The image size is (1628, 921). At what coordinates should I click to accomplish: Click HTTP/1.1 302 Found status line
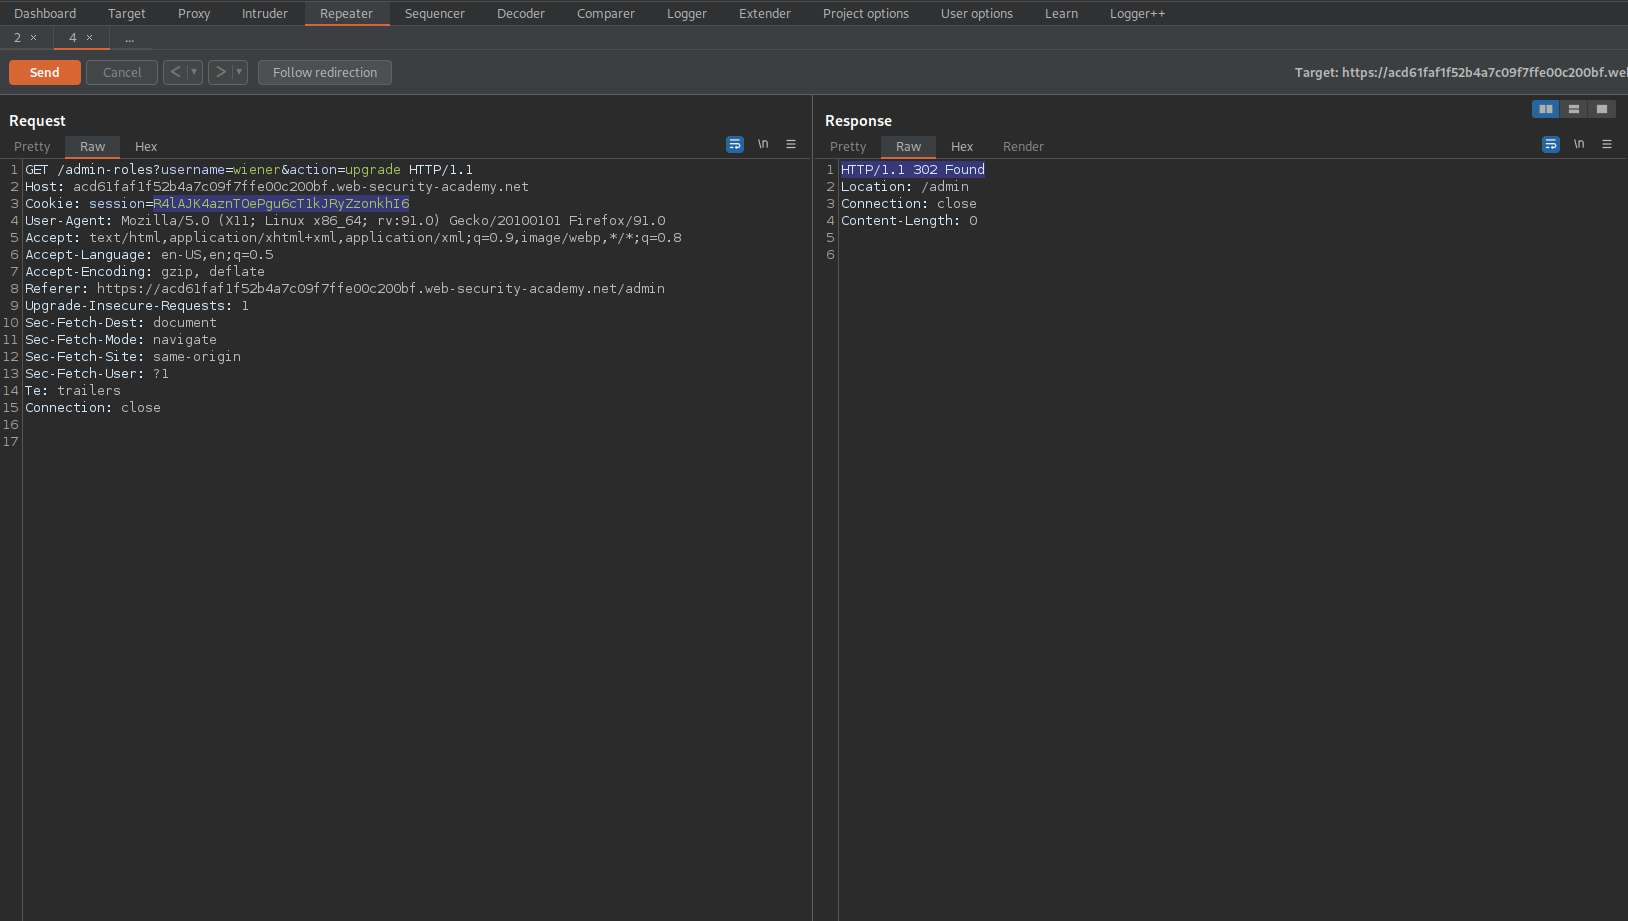(913, 170)
